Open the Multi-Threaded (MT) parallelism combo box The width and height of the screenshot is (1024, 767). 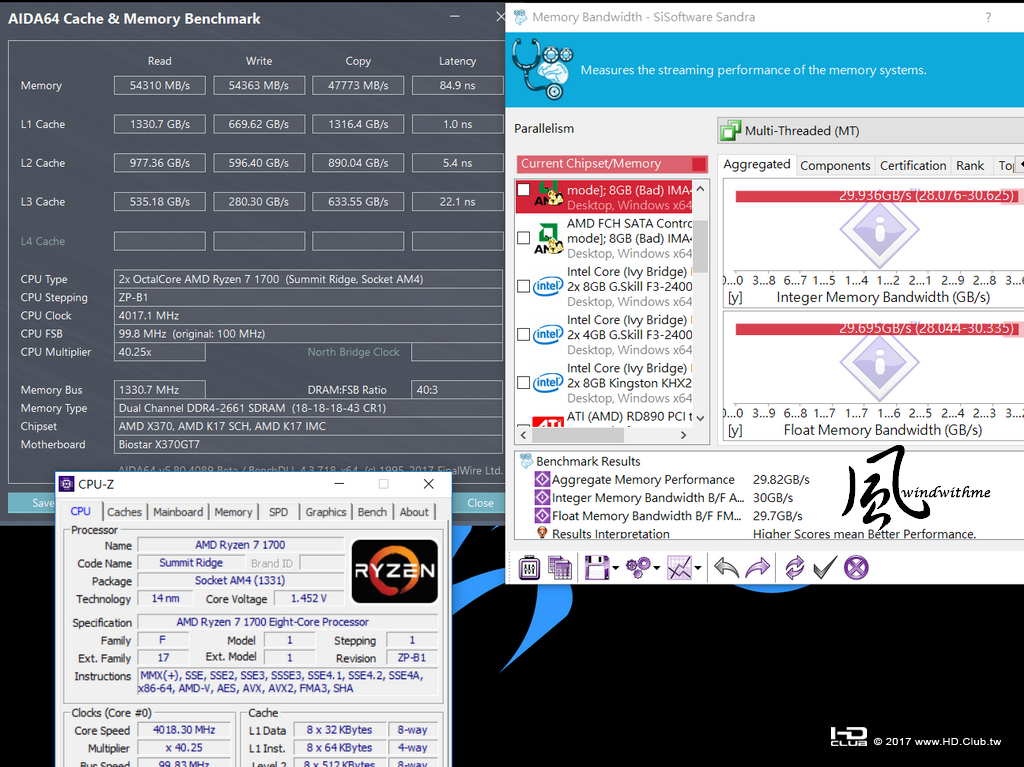tap(871, 131)
